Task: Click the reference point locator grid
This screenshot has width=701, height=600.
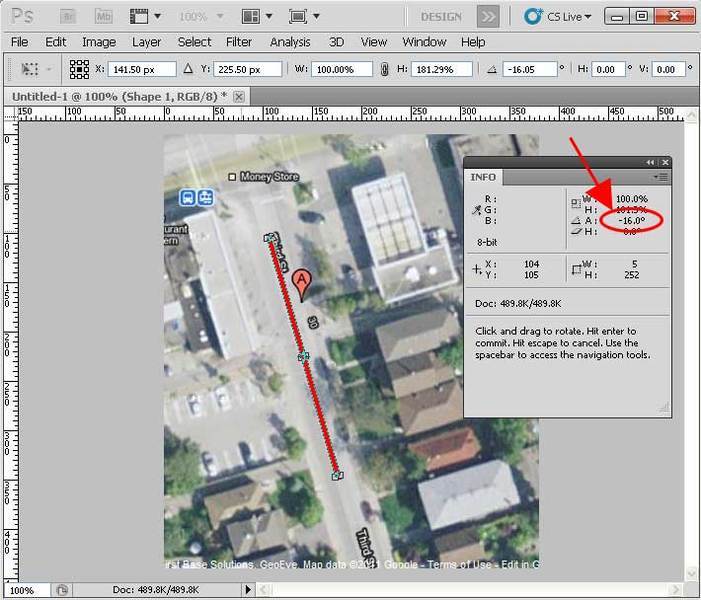Action: [79, 70]
